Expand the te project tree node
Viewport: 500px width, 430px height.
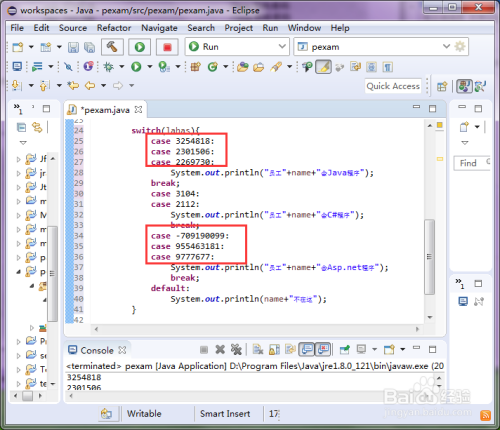pyautogui.click(x=19, y=384)
